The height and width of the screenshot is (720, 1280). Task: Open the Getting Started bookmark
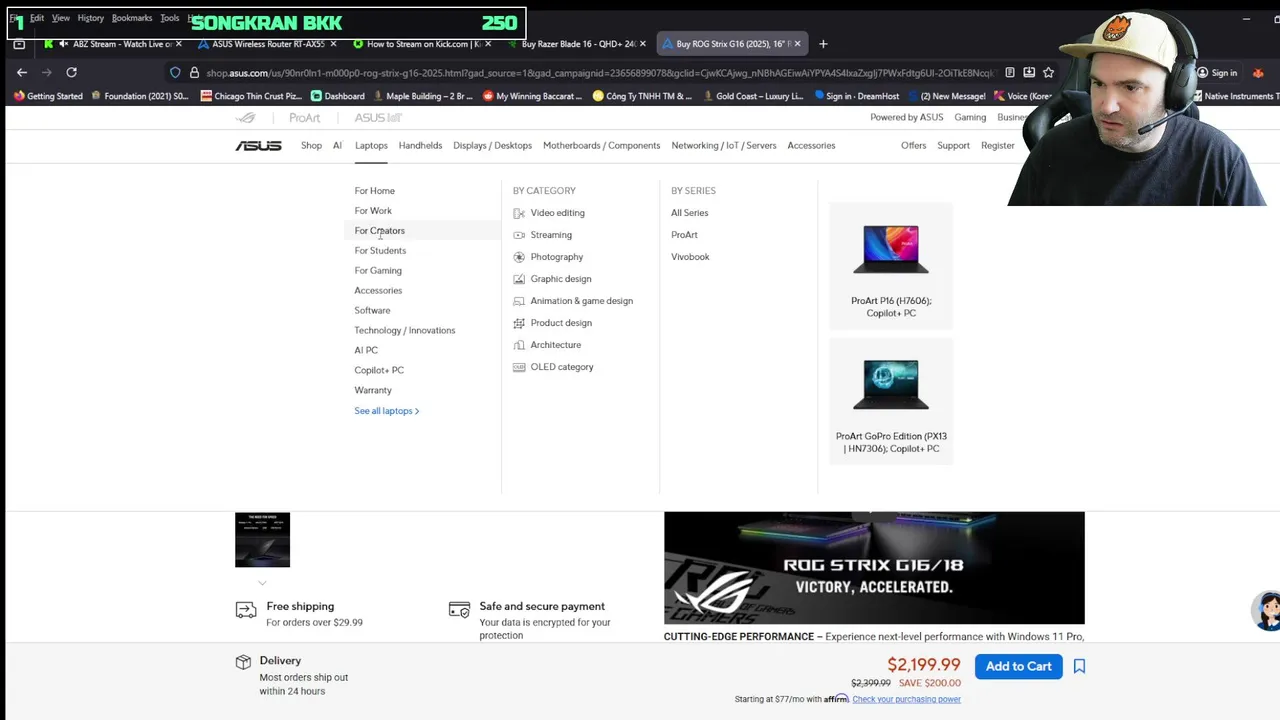[x=47, y=96]
